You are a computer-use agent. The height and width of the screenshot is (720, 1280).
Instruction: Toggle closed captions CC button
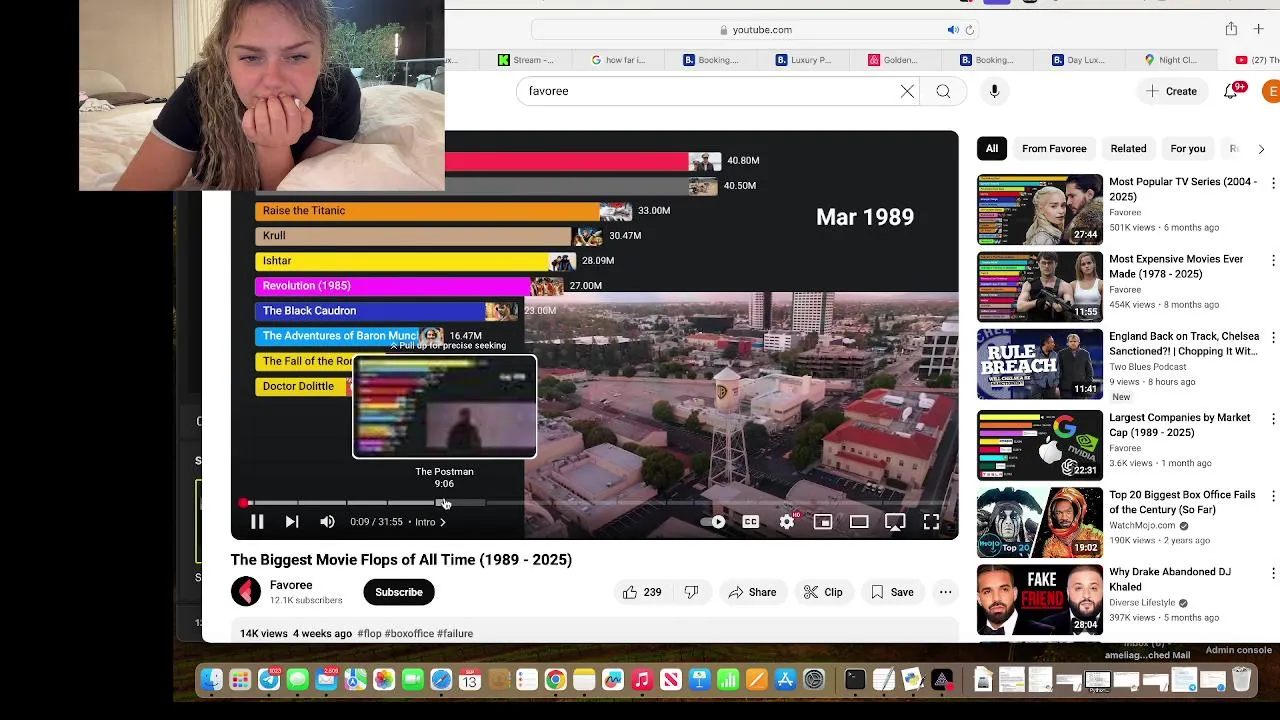(750, 522)
